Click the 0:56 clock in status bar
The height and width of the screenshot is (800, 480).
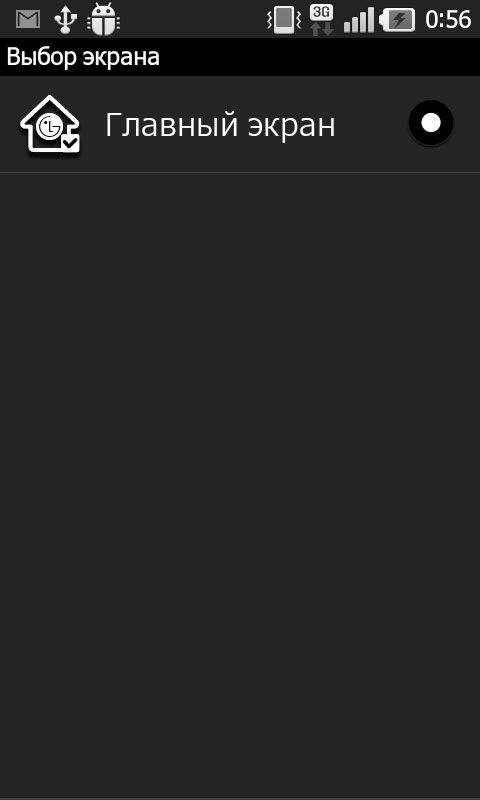click(x=448, y=19)
